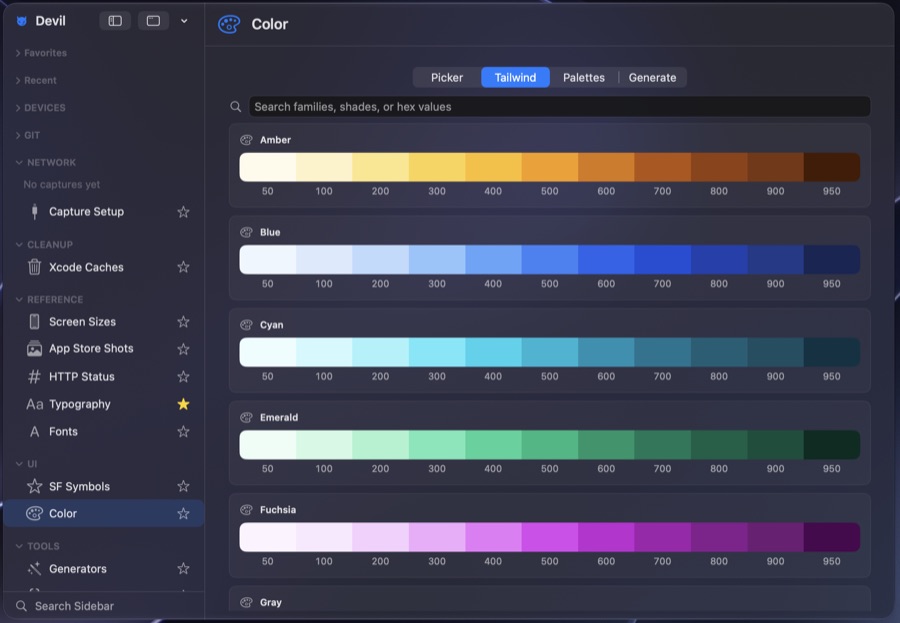Collapse the TOOLS section

point(37,546)
